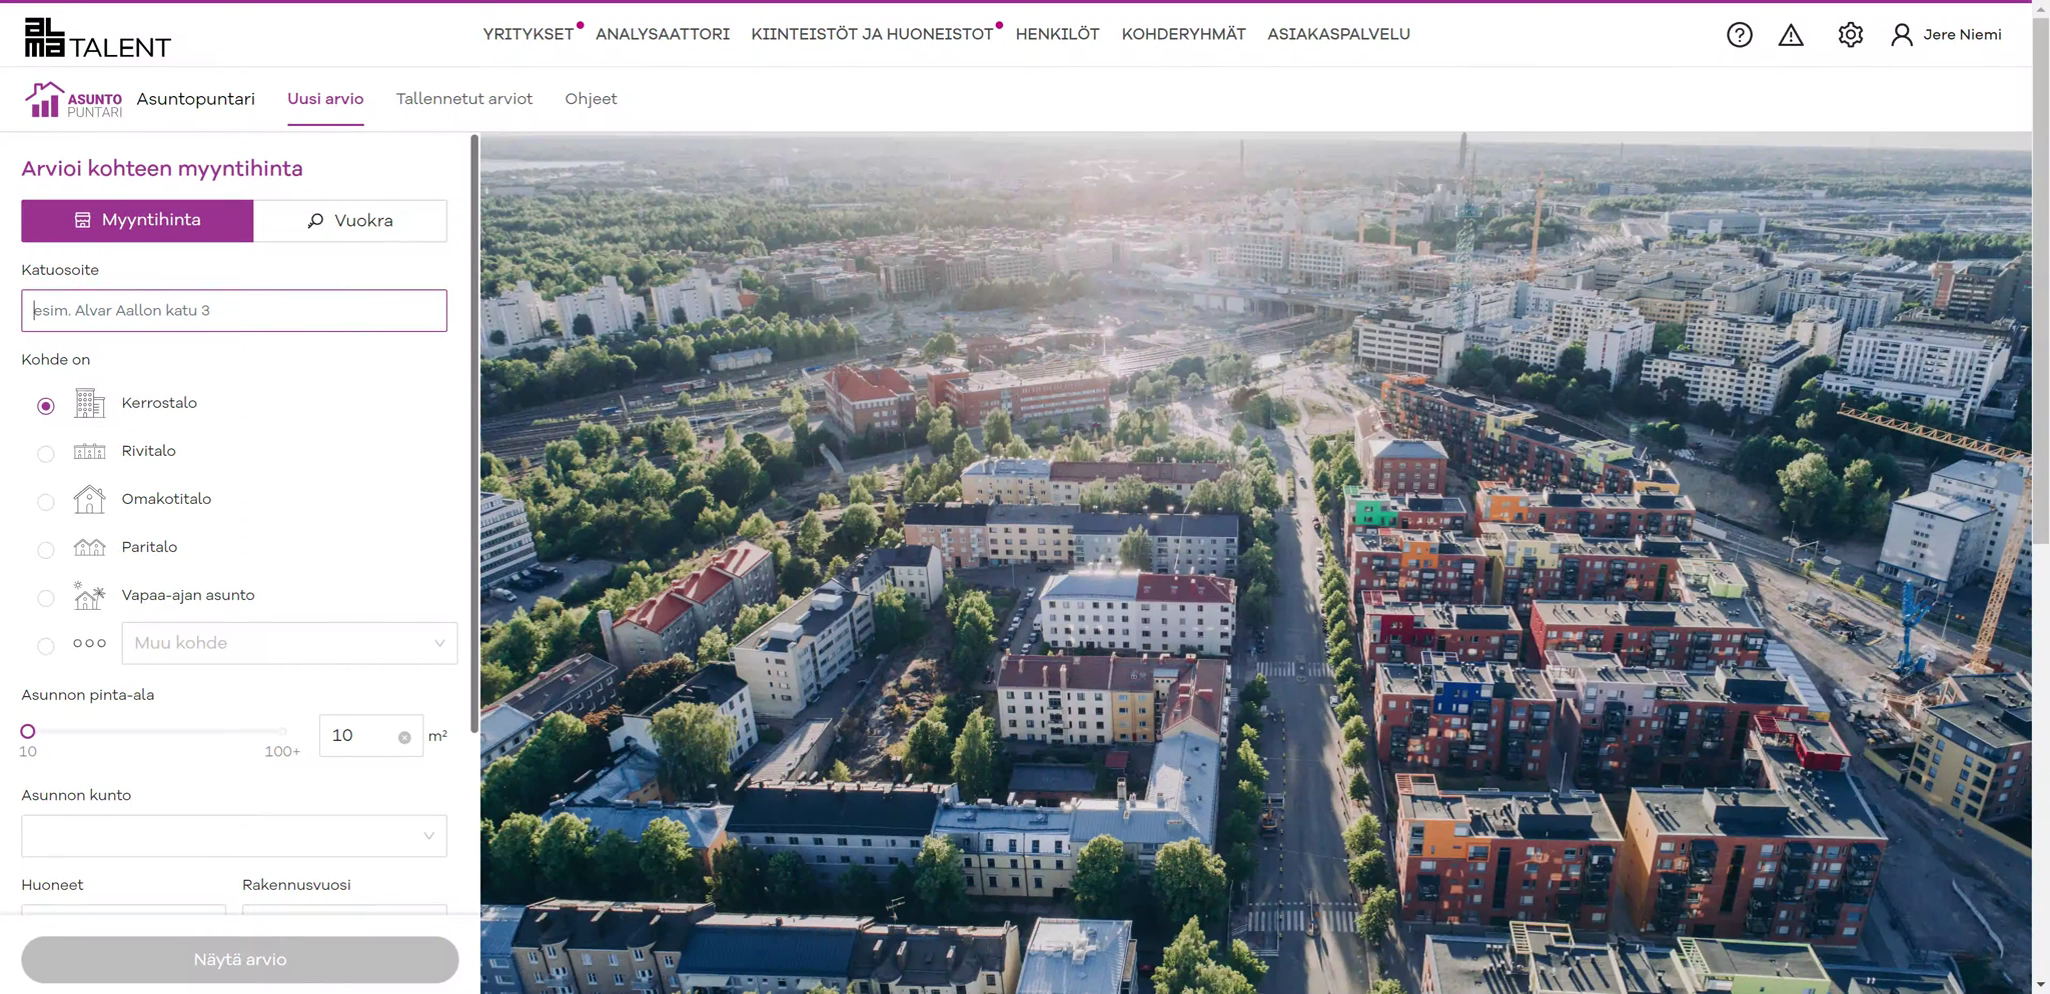Click the Asunnon pinta-ala slider handle

pos(28,731)
